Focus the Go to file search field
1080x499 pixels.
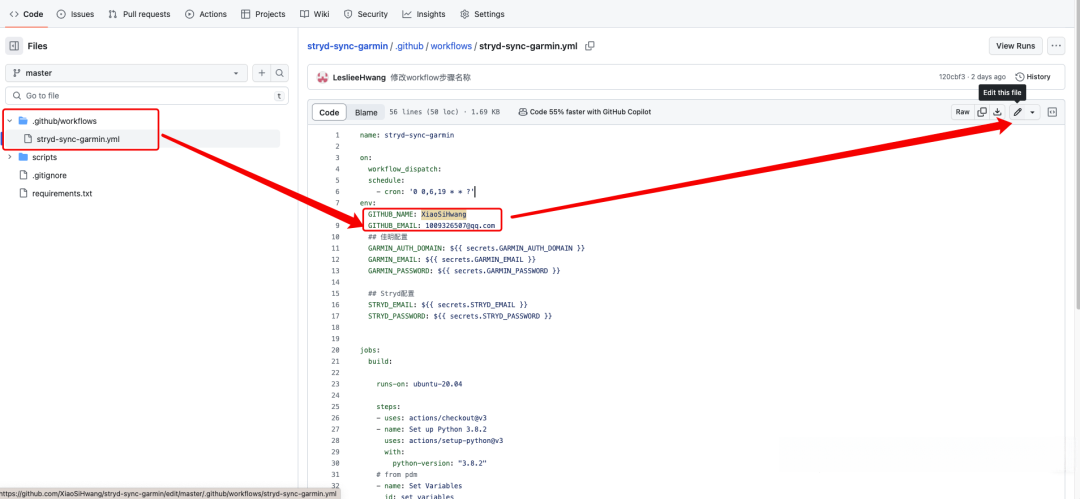pyautogui.click(x=147, y=96)
